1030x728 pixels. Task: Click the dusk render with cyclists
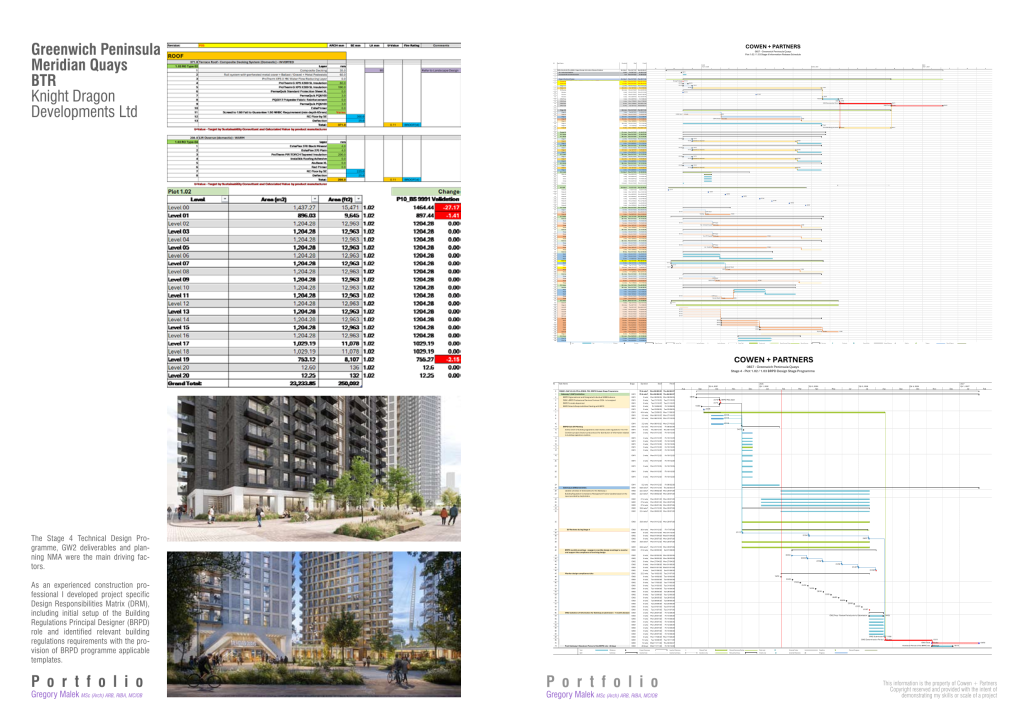click(314, 624)
